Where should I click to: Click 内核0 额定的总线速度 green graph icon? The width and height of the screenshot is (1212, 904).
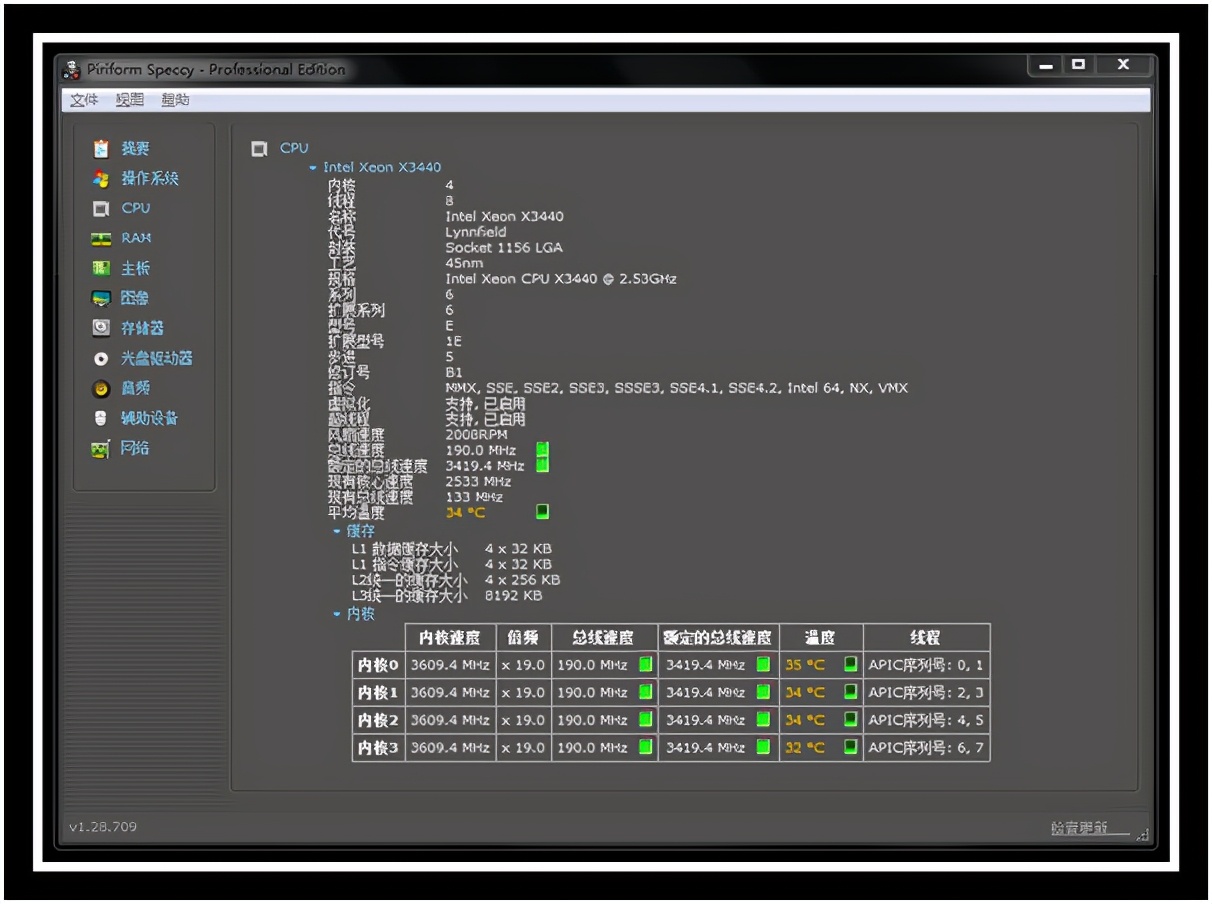click(x=763, y=664)
